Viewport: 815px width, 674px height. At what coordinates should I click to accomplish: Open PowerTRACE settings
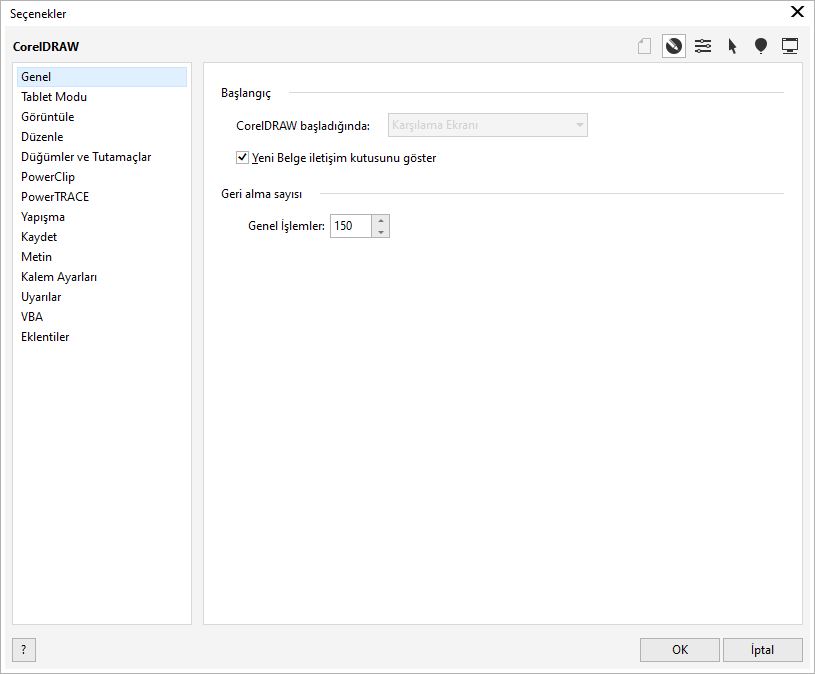(102, 196)
